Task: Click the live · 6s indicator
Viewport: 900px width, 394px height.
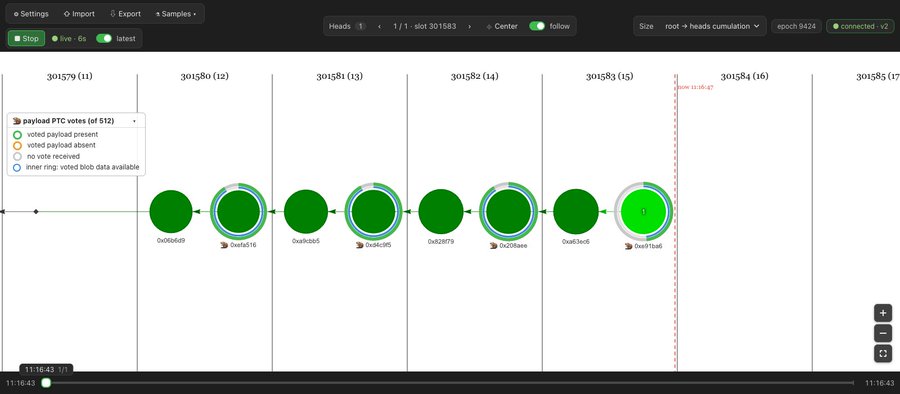Action: coord(69,38)
